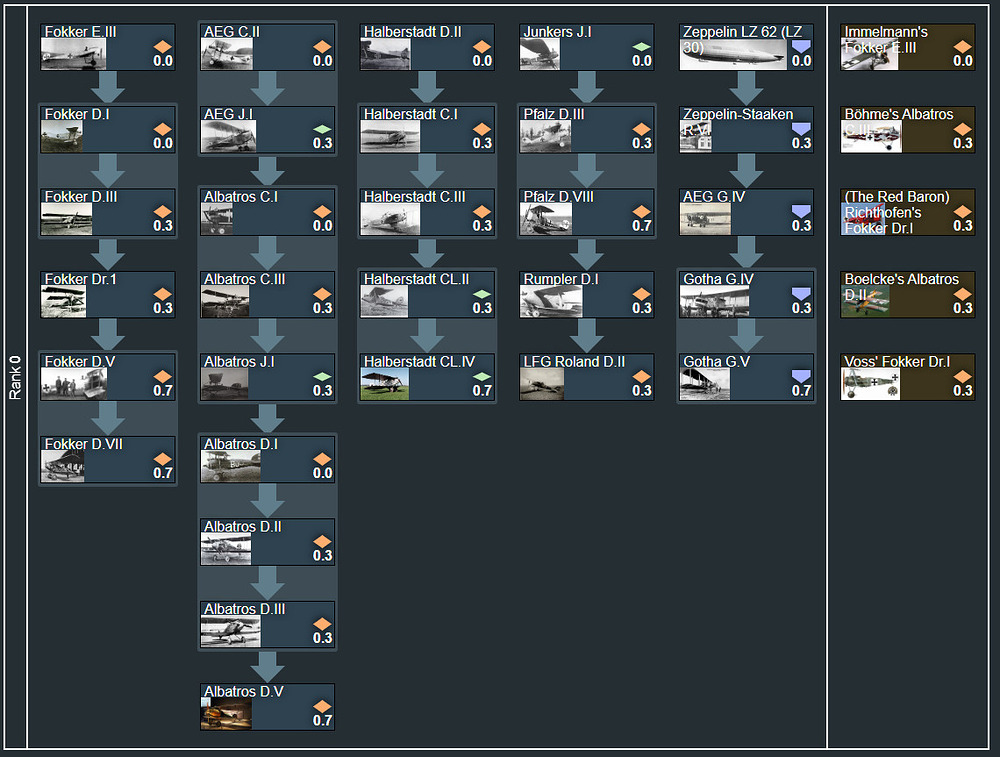Screen dimensions: 1000x757
Task: Open the Halberstadt CL.IV thumbnail image
Action: pos(385,384)
